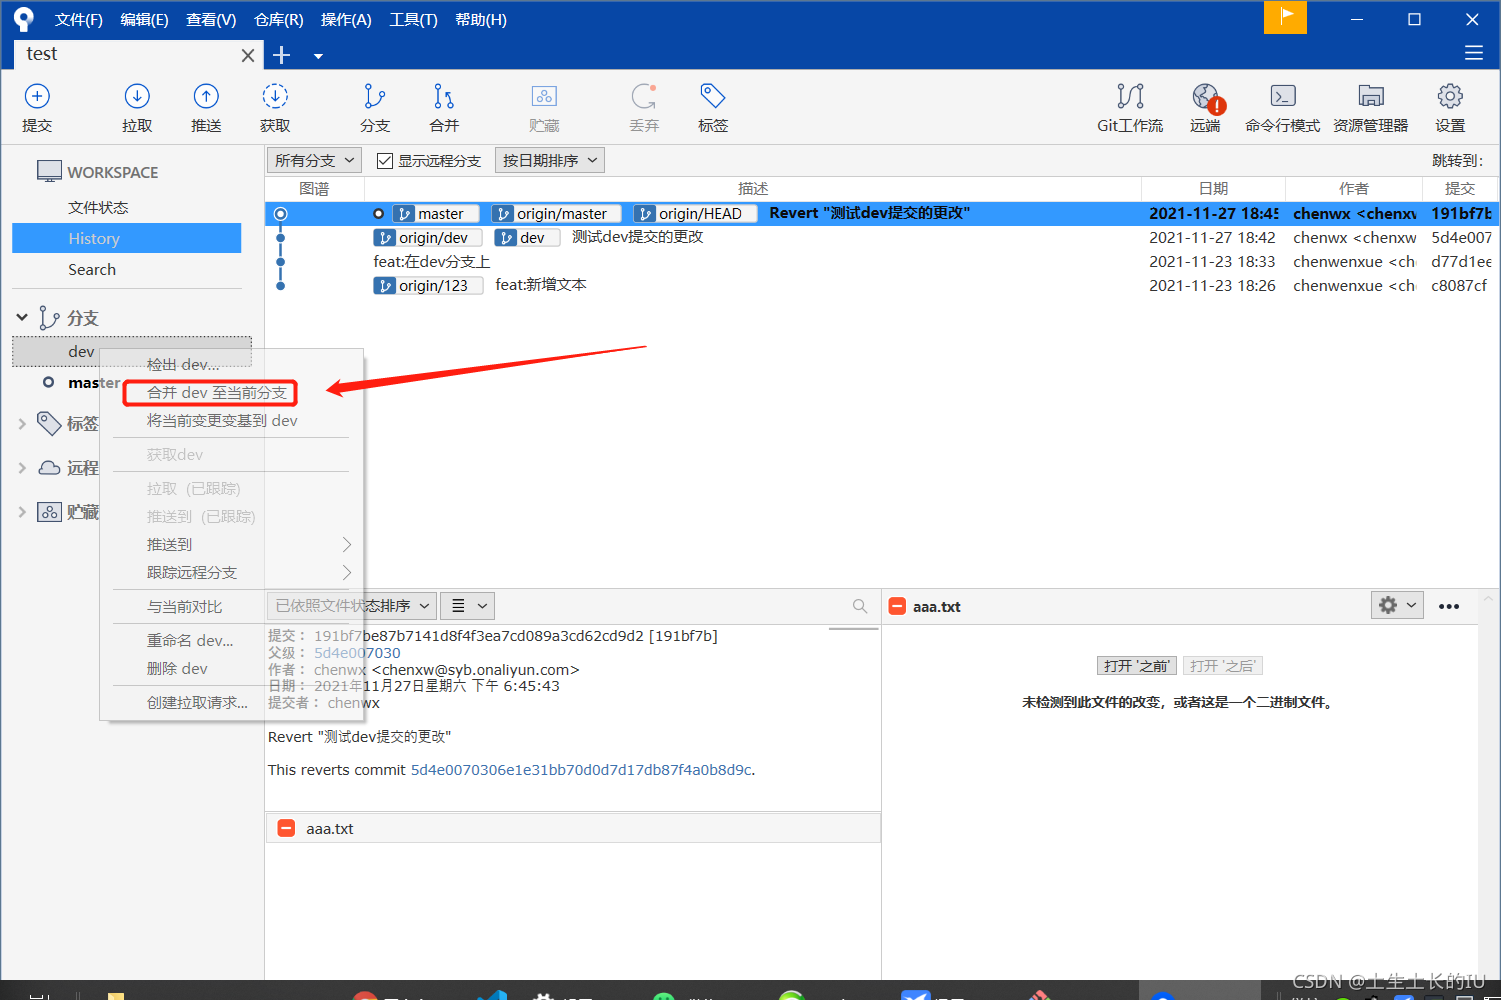Click the plus icon to add new tab
The width and height of the screenshot is (1501, 1000).
[x=282, y=55]
